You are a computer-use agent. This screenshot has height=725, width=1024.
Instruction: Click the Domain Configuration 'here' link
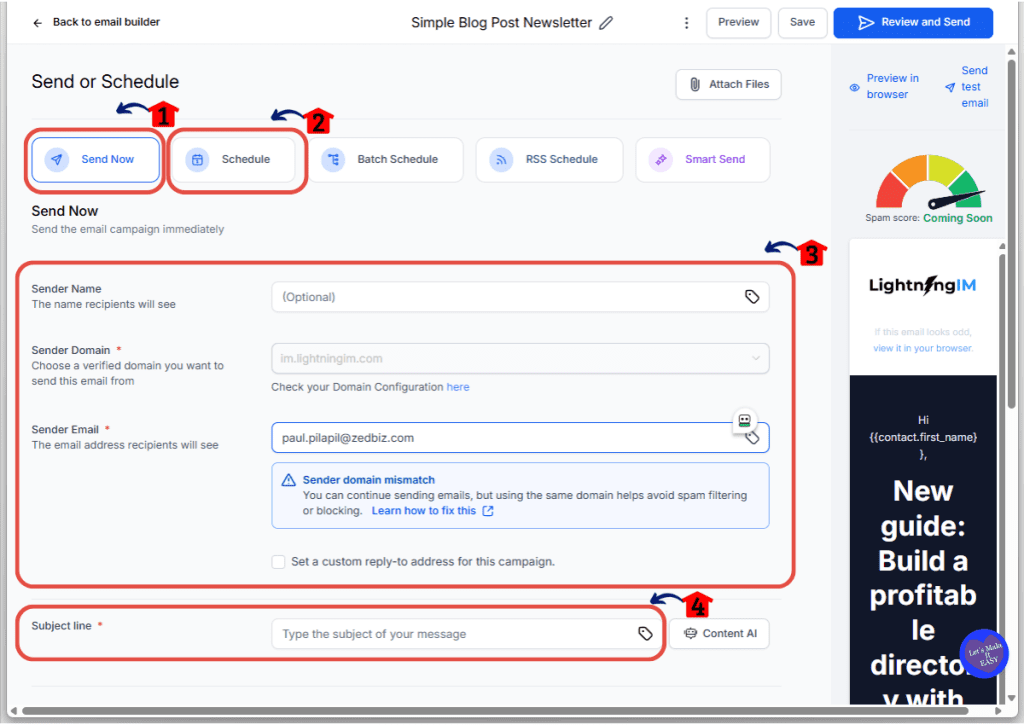(x=457, y=387)
